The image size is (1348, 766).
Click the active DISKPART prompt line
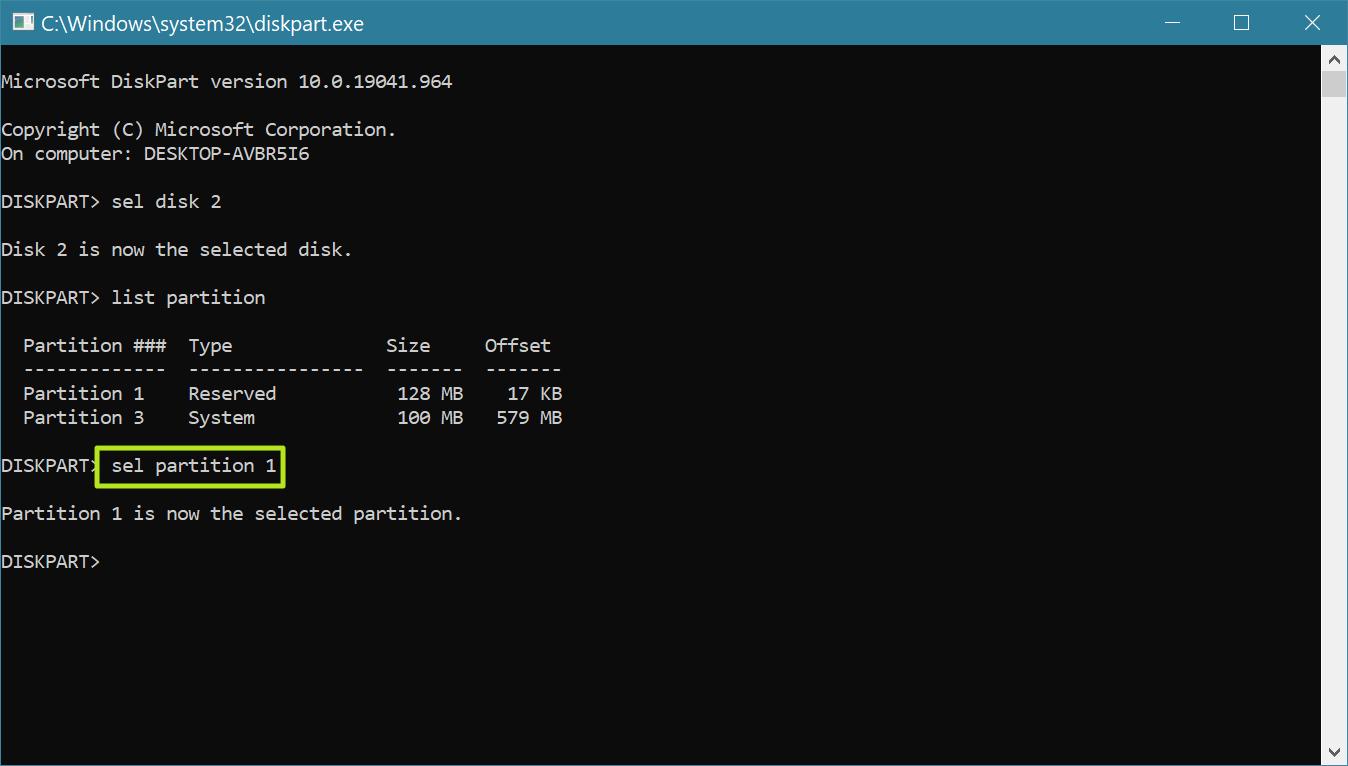click(x=50, y=561)
